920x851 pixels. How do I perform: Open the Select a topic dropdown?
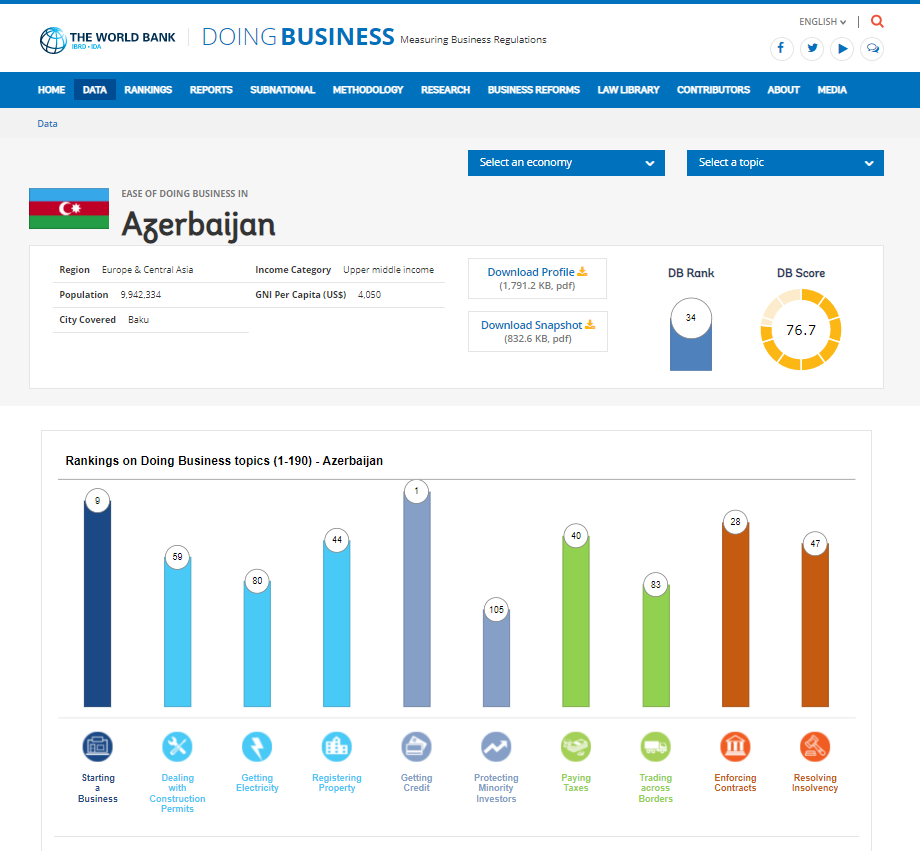point(785,163)
